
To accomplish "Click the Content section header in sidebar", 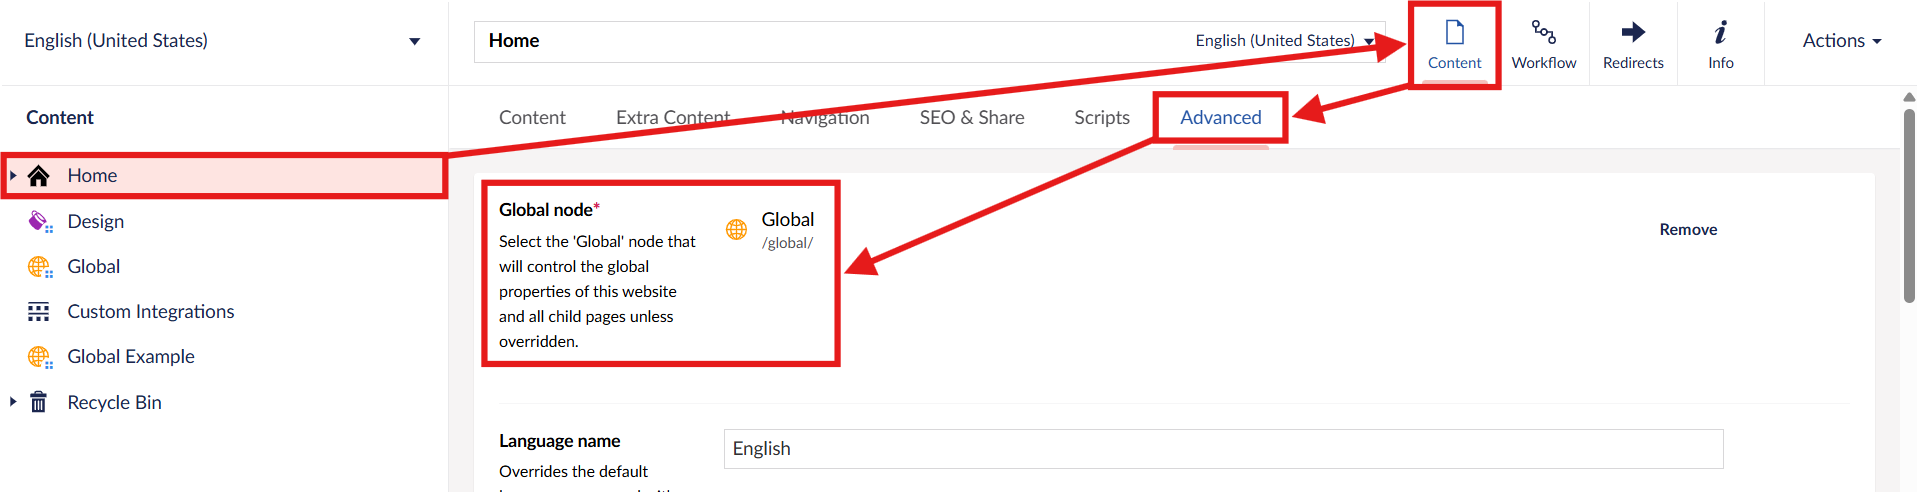I will pyautogui.click(x=60, y=118).
